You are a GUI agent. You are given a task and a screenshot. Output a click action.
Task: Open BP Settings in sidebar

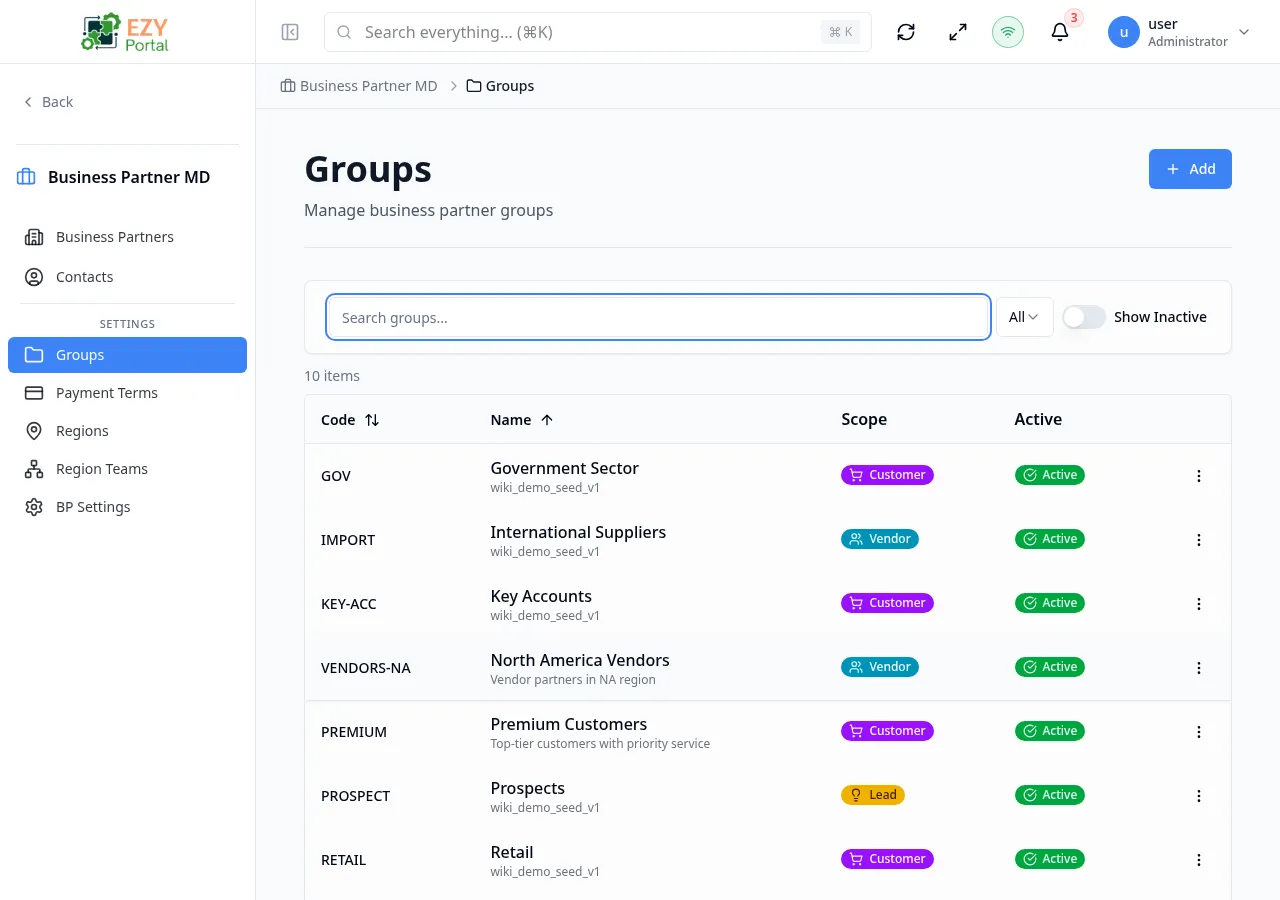127,507
